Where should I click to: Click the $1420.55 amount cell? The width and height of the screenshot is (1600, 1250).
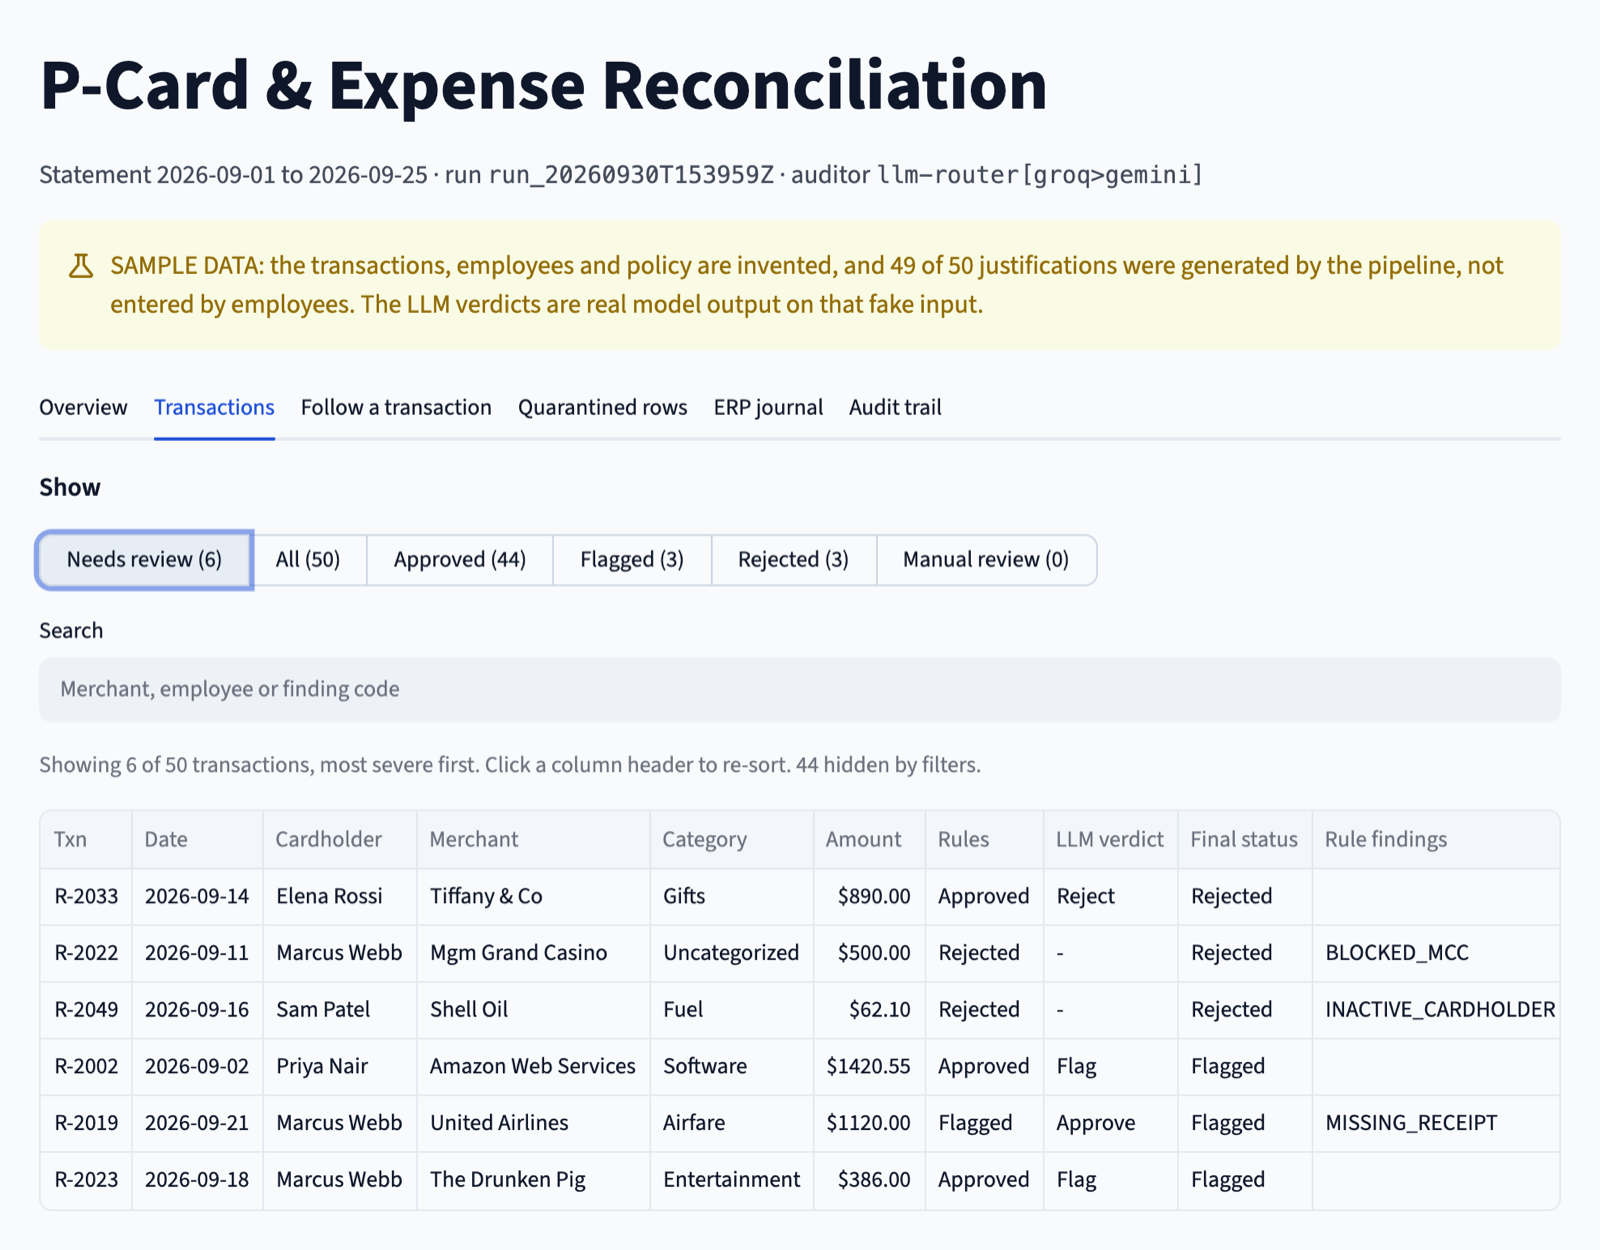point(869,1066)
